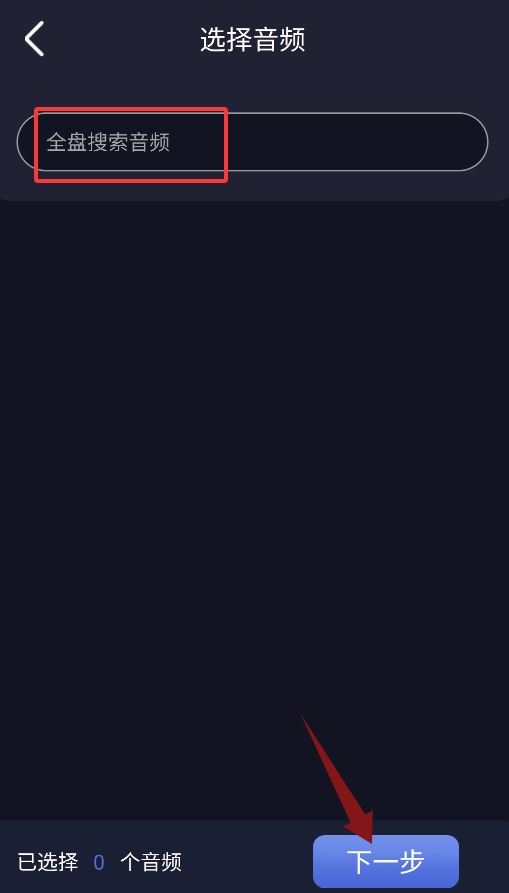This screenshot has height=893, width=509.
Task: Go back using the top-left arrow
Action: pyautogui.click(x=34, y=39)
